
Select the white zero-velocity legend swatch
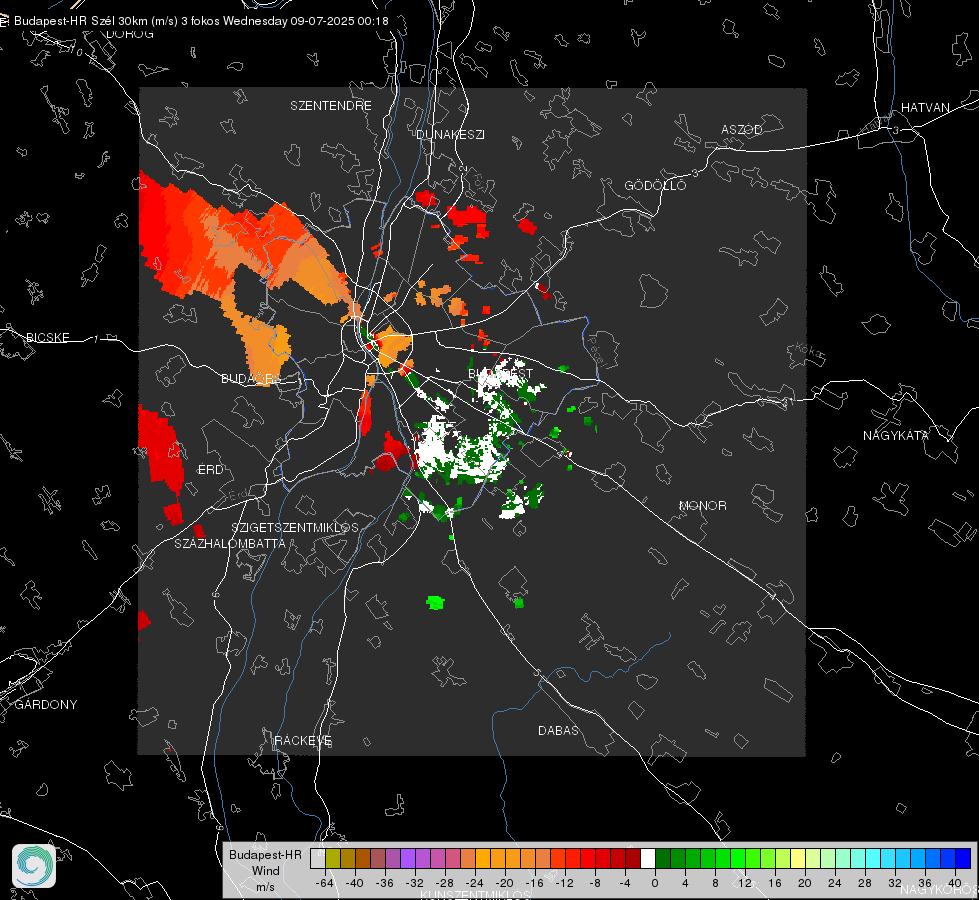tap(648, 858)
